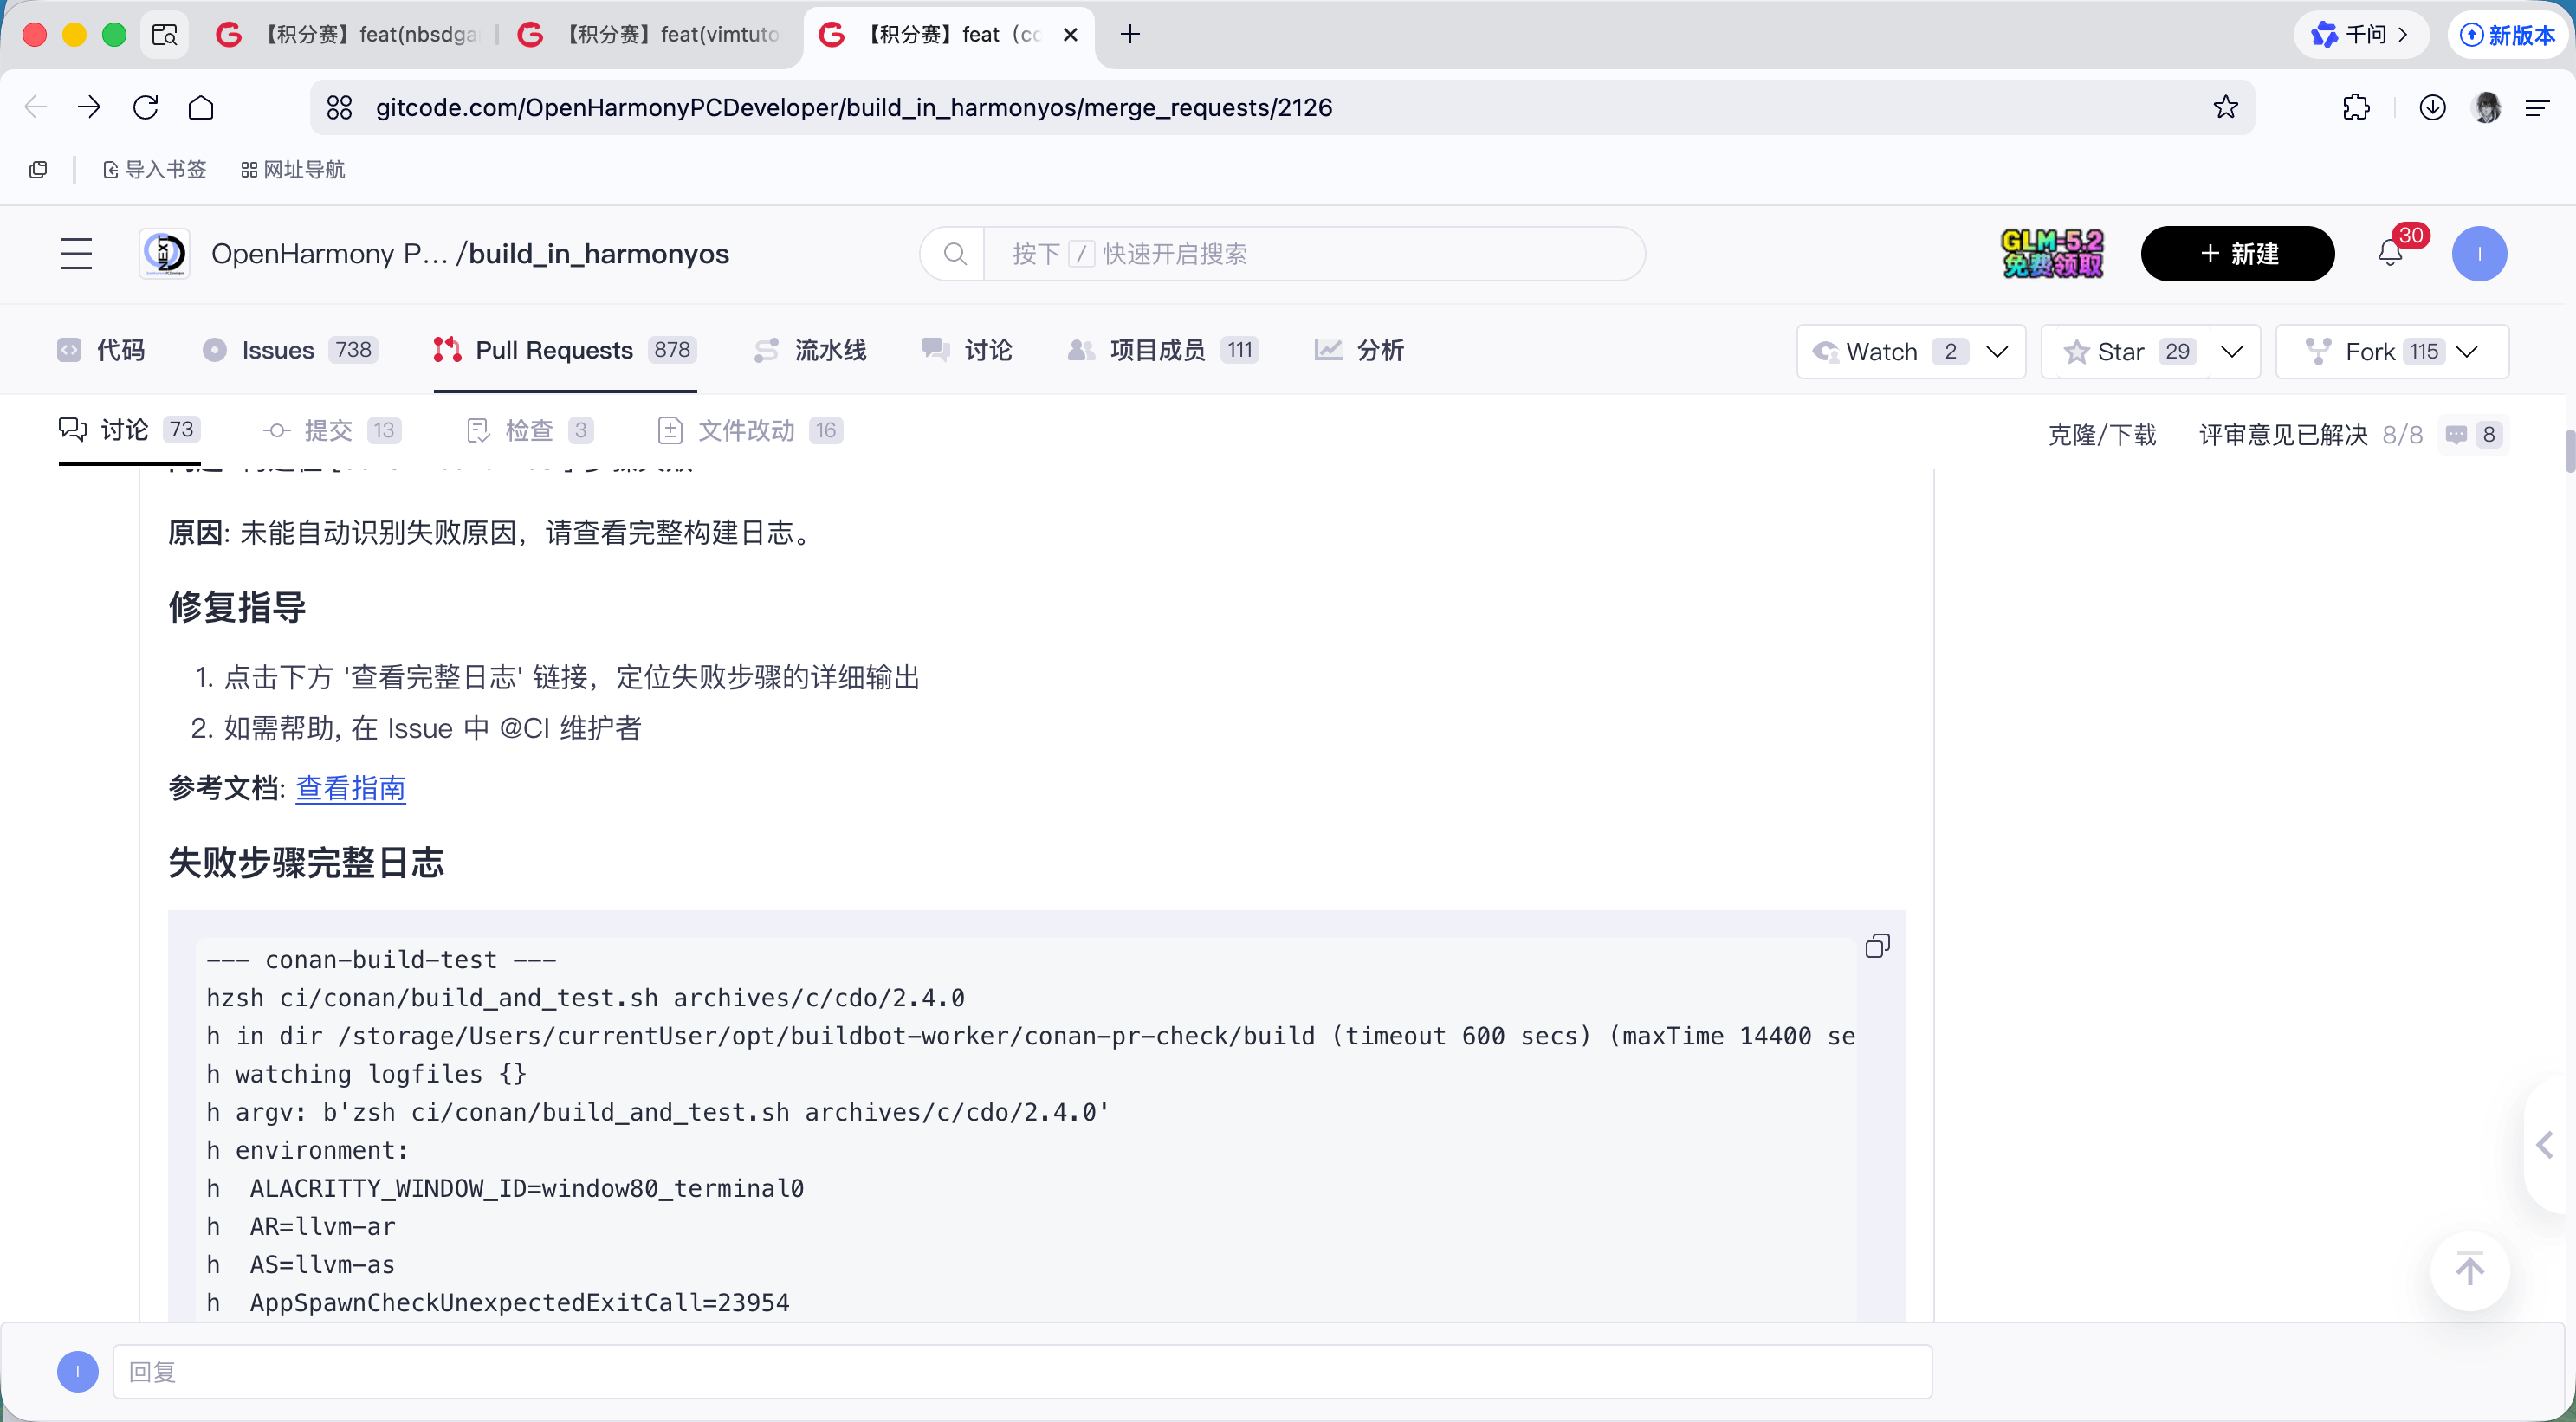Click the browser back arrow
This screenshot has width=2576, height=1422.
[36, 107]
